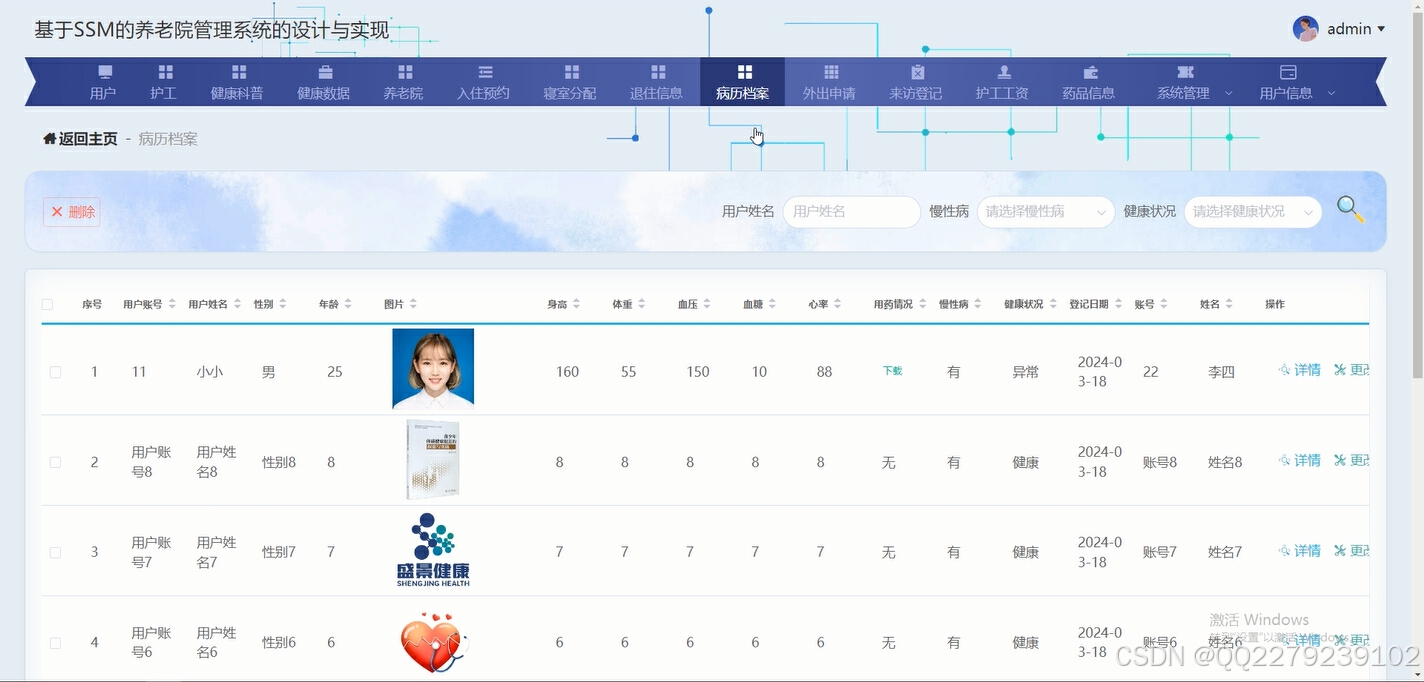Select the 寝室分配 allocation icon
This screenshot has height=682, width=1424.
pos(570,81)
